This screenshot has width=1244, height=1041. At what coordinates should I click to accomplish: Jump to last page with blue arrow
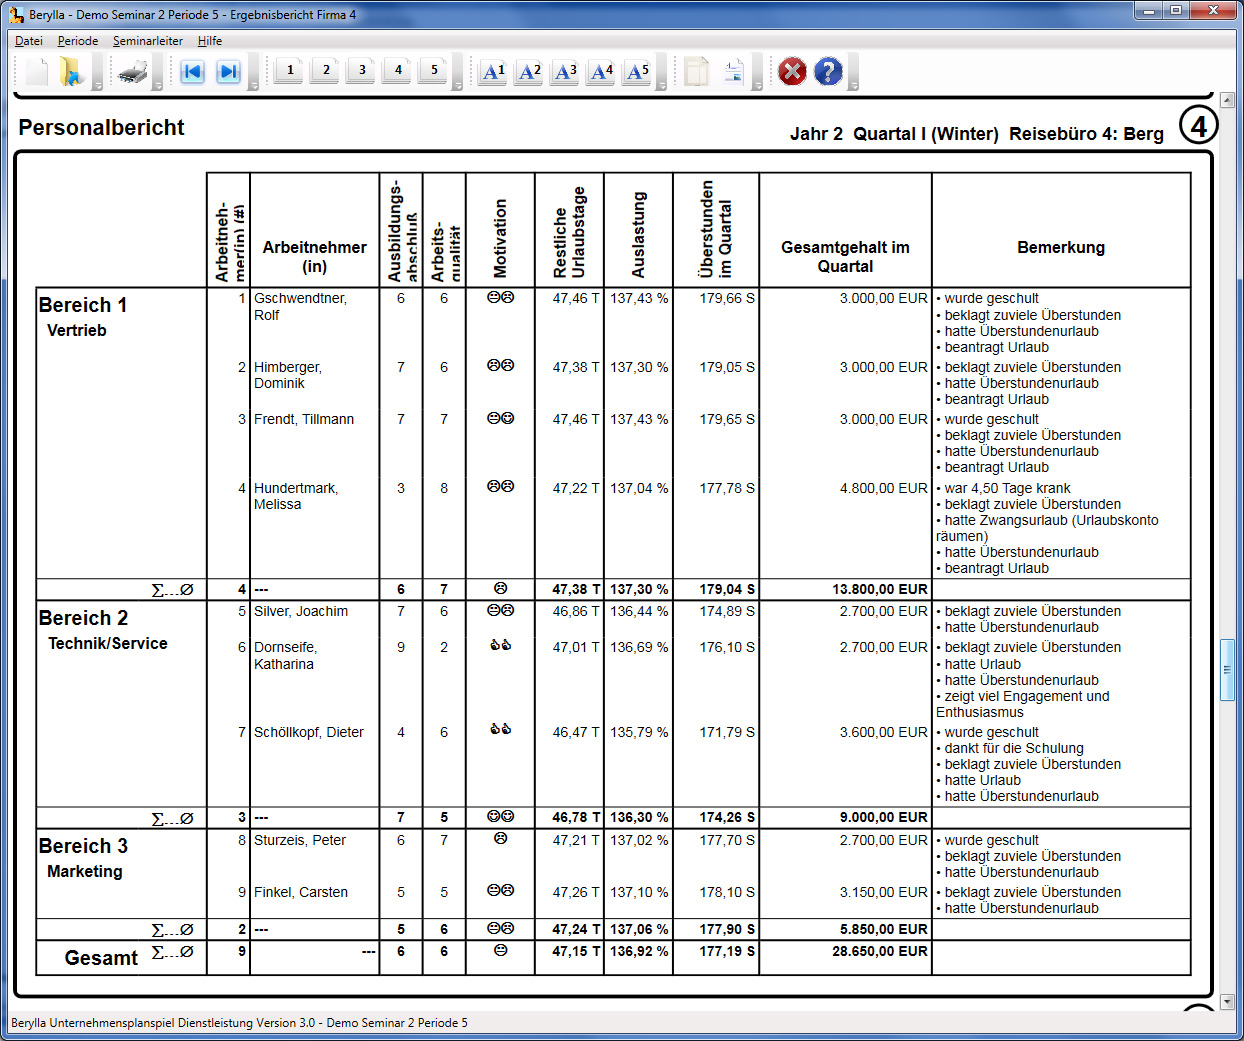tap(229, 72)
